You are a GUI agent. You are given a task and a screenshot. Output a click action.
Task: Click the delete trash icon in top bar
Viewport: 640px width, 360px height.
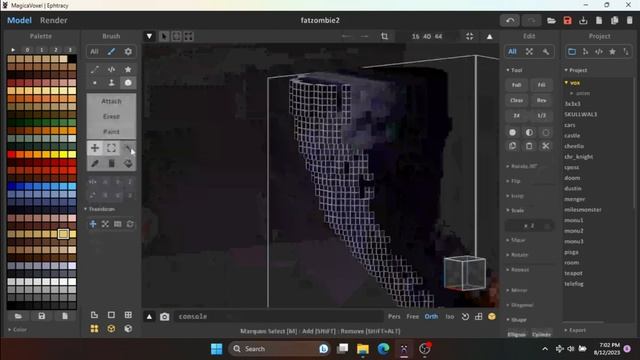(630, 20)
